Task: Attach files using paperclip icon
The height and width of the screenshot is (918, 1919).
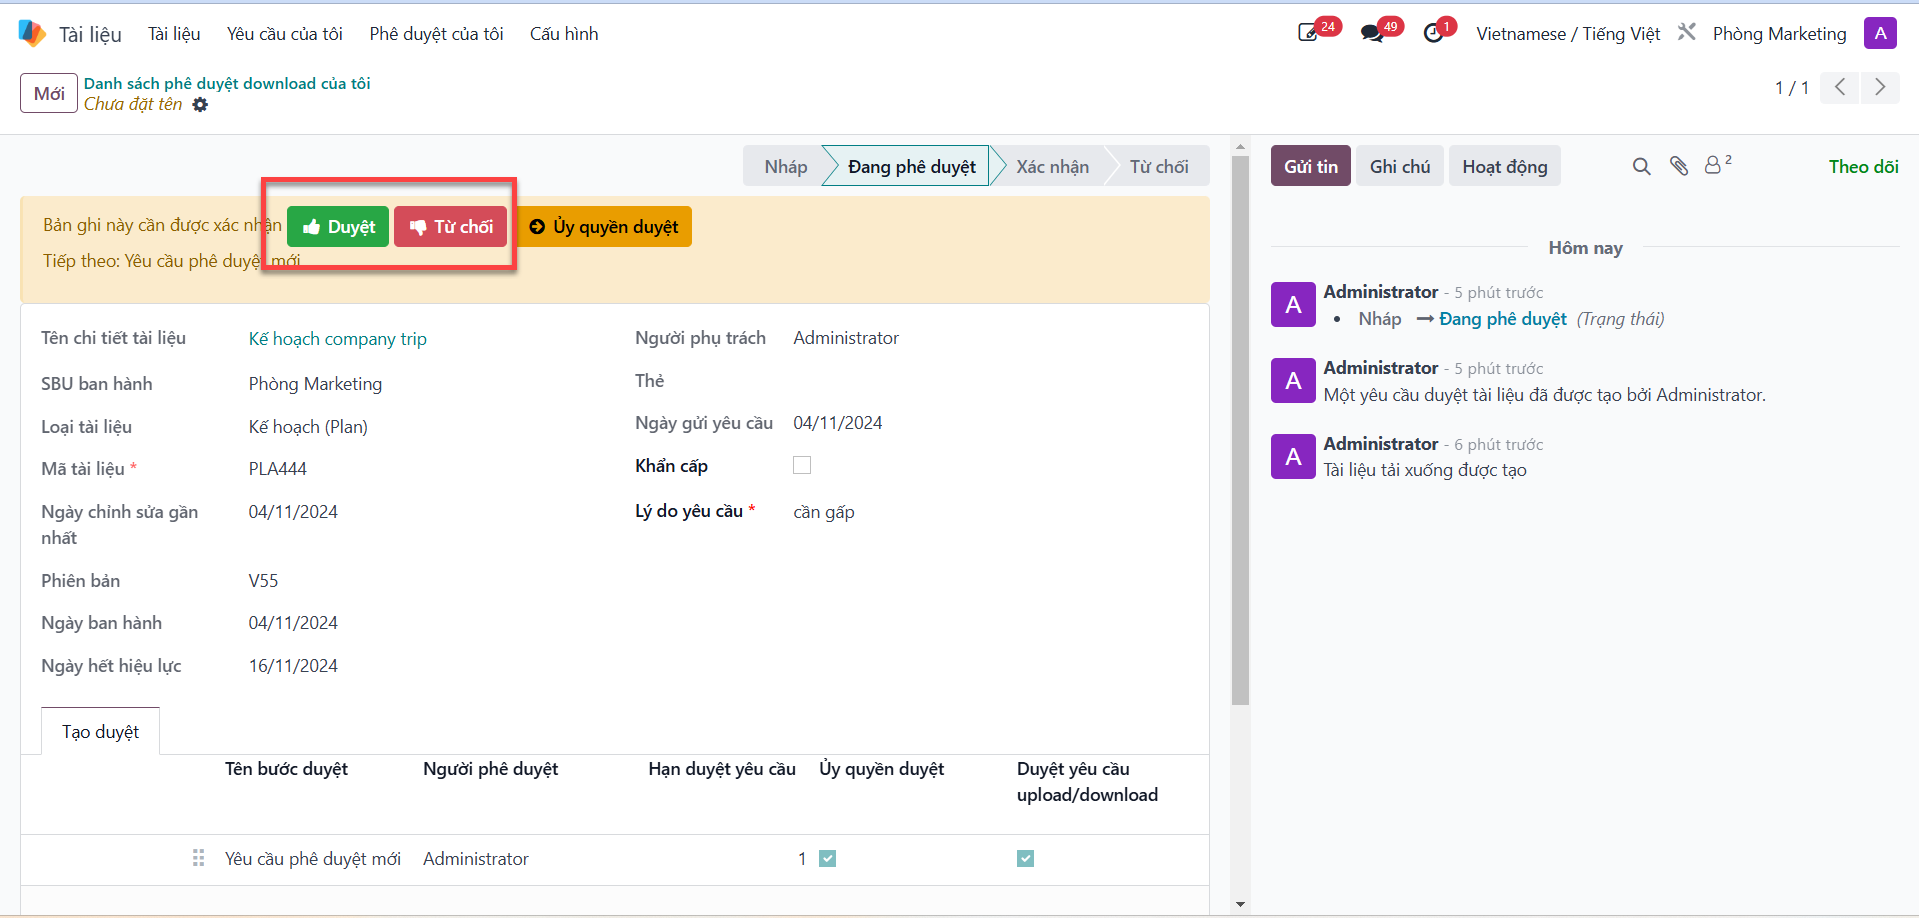Action: [1679, 166]
